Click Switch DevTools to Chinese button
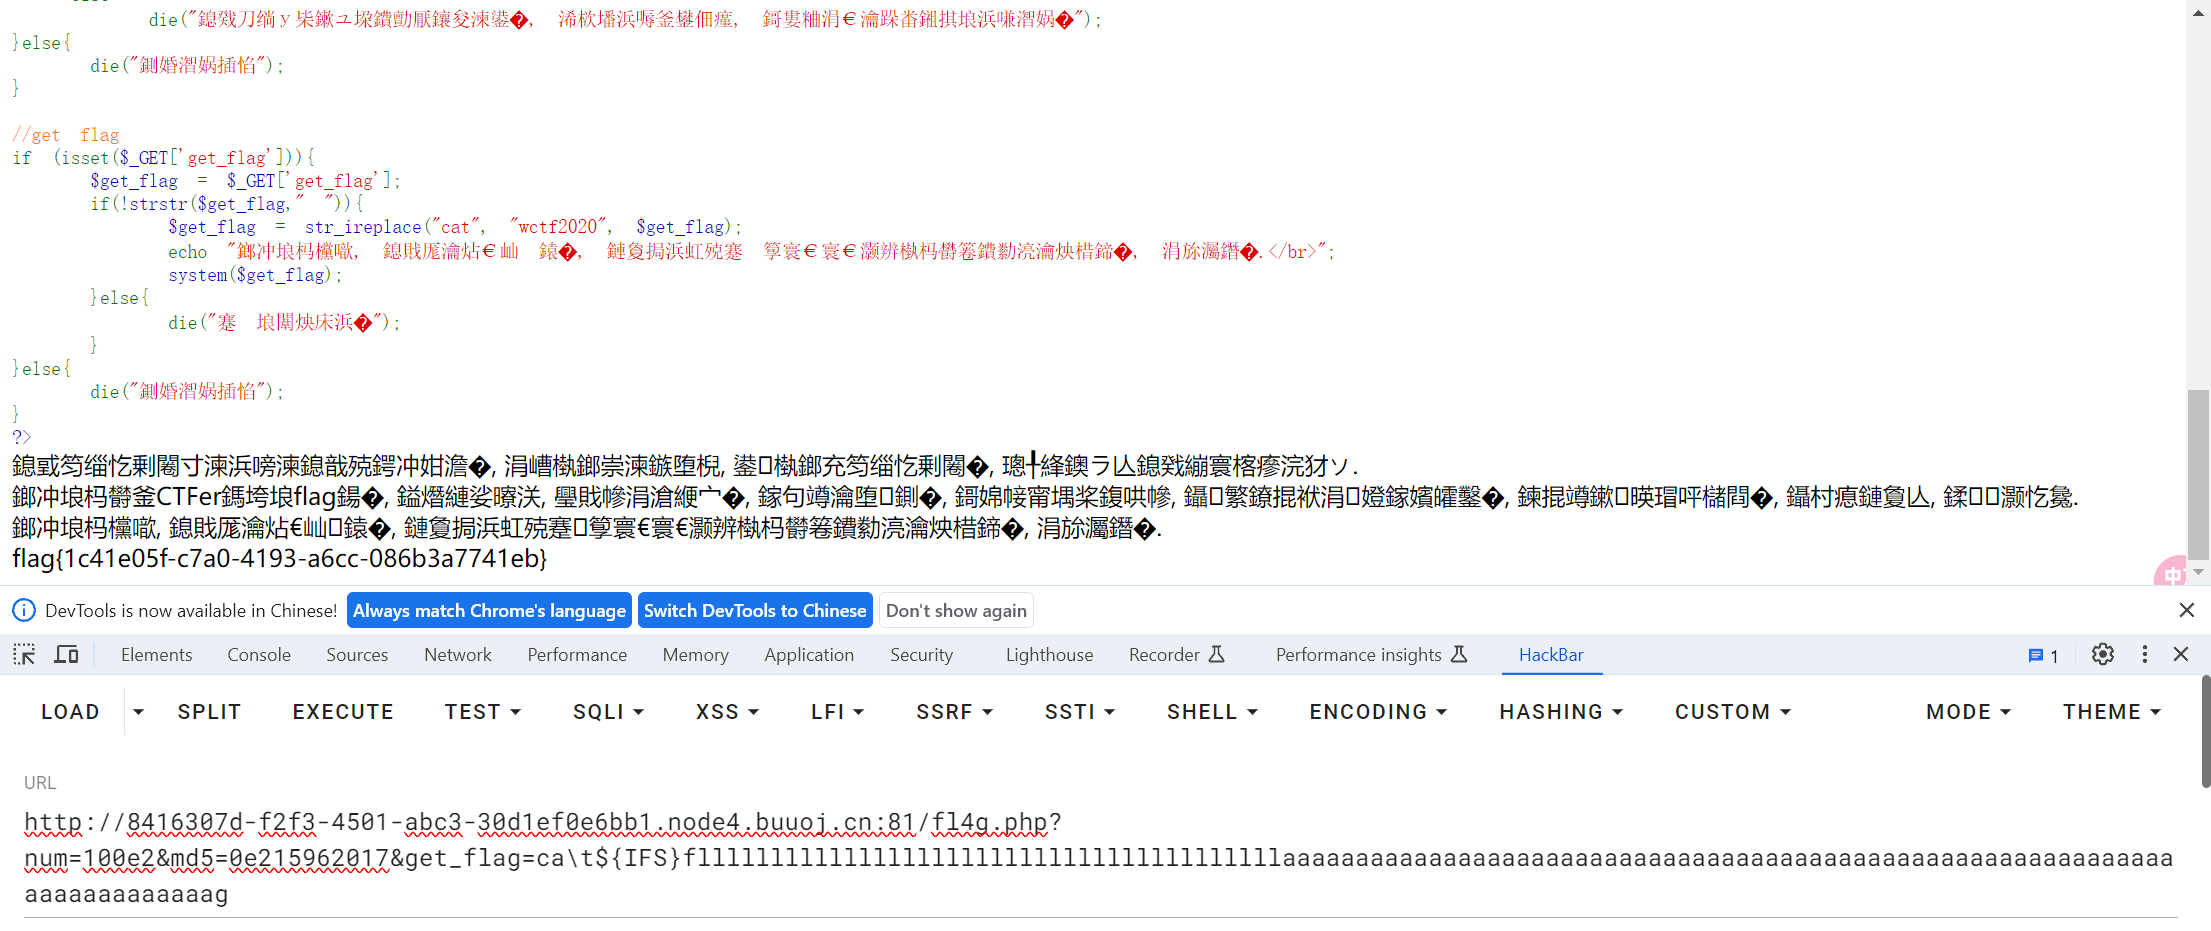 (755, 611)
